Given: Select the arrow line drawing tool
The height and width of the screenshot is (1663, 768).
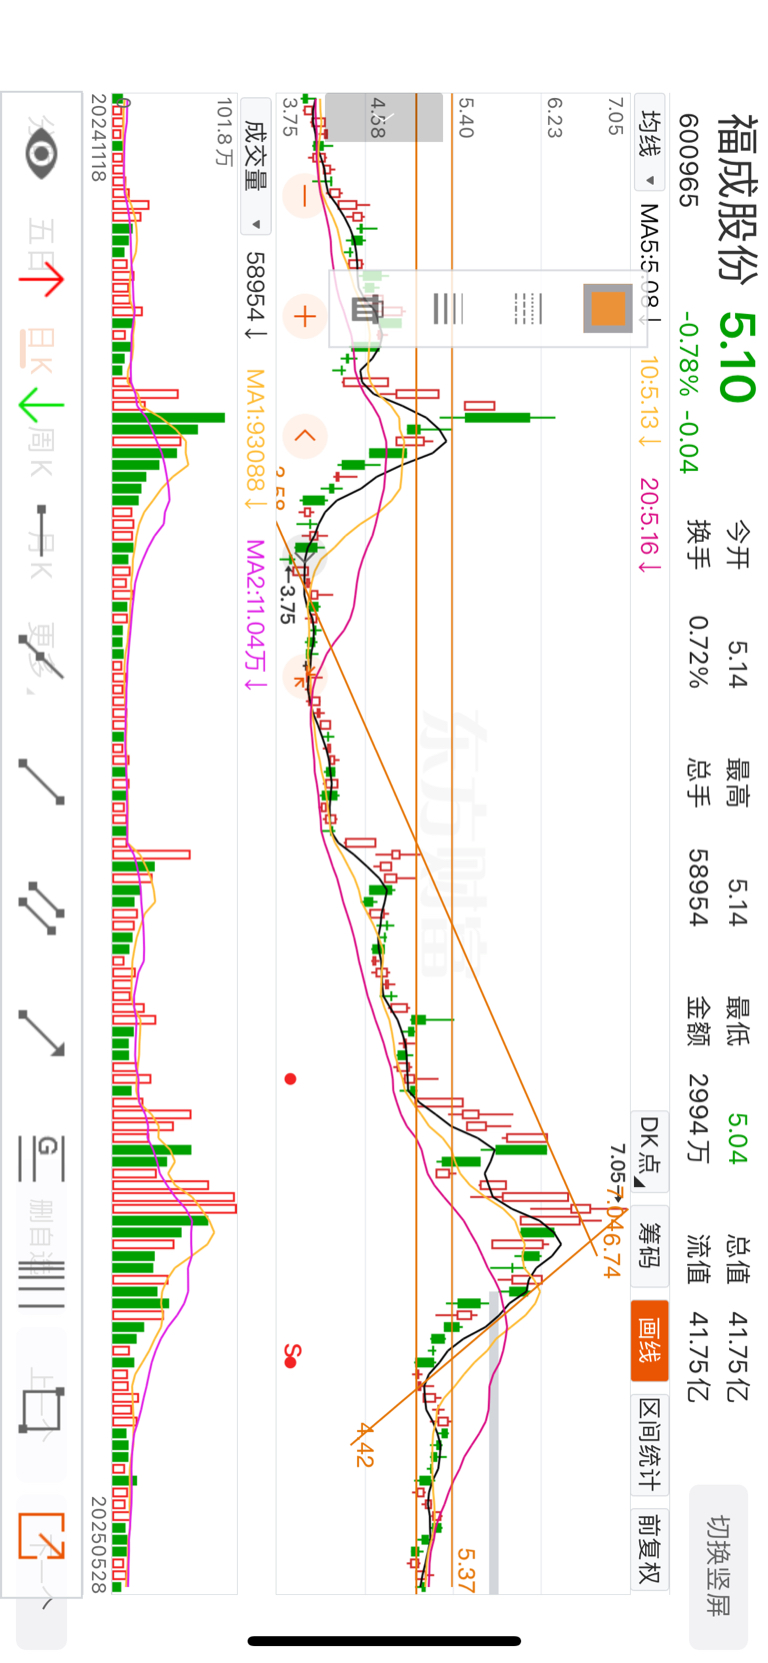Looking at the screenshot, I should coord(41,1033).
